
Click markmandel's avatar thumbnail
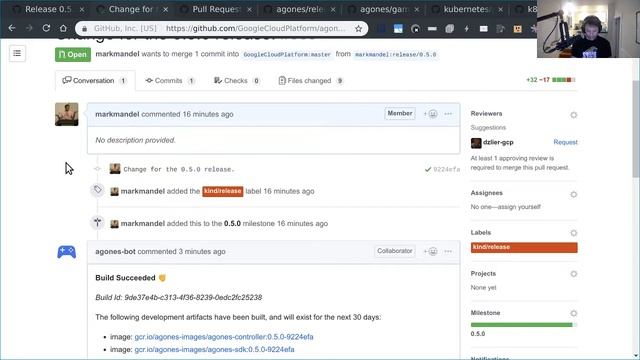point(67,114)
